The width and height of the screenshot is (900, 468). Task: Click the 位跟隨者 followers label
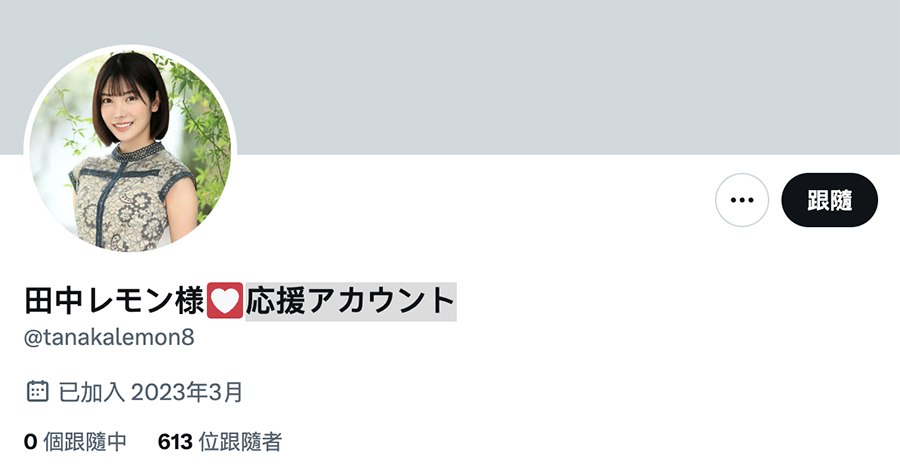[x=240, y=442]
